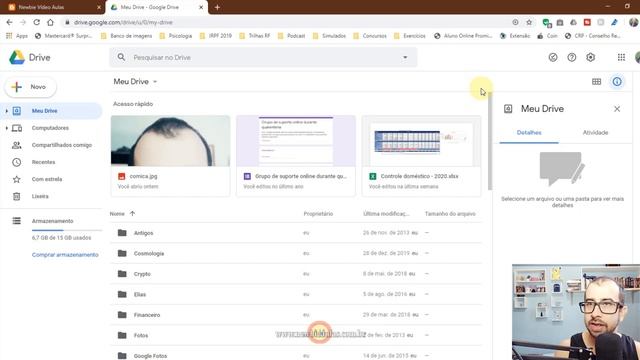Click Comprar armazenamento link

click(x=65, y=255)
